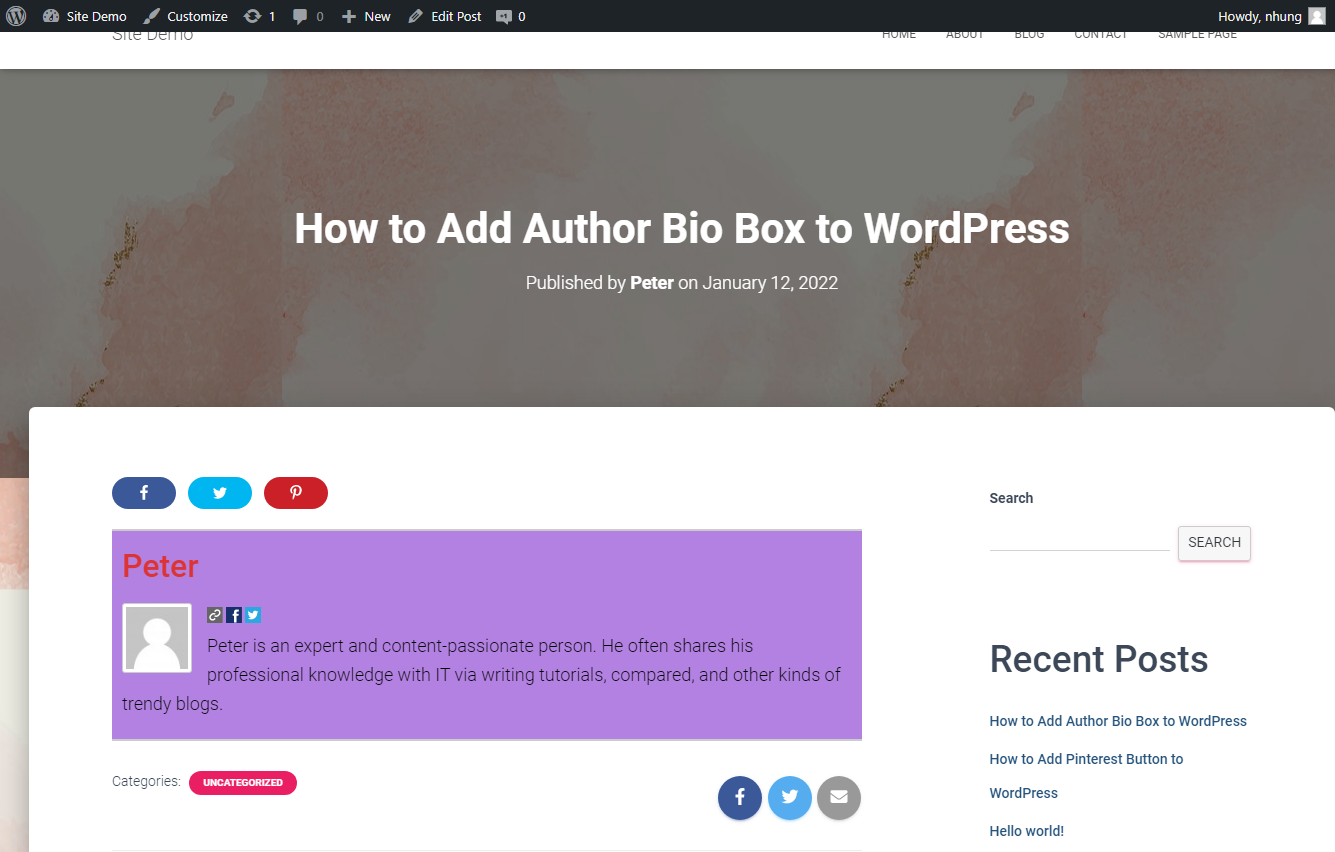Click small Facebook icon in author box
Viewport: 1335px width, 852px height.
[234, 615]
